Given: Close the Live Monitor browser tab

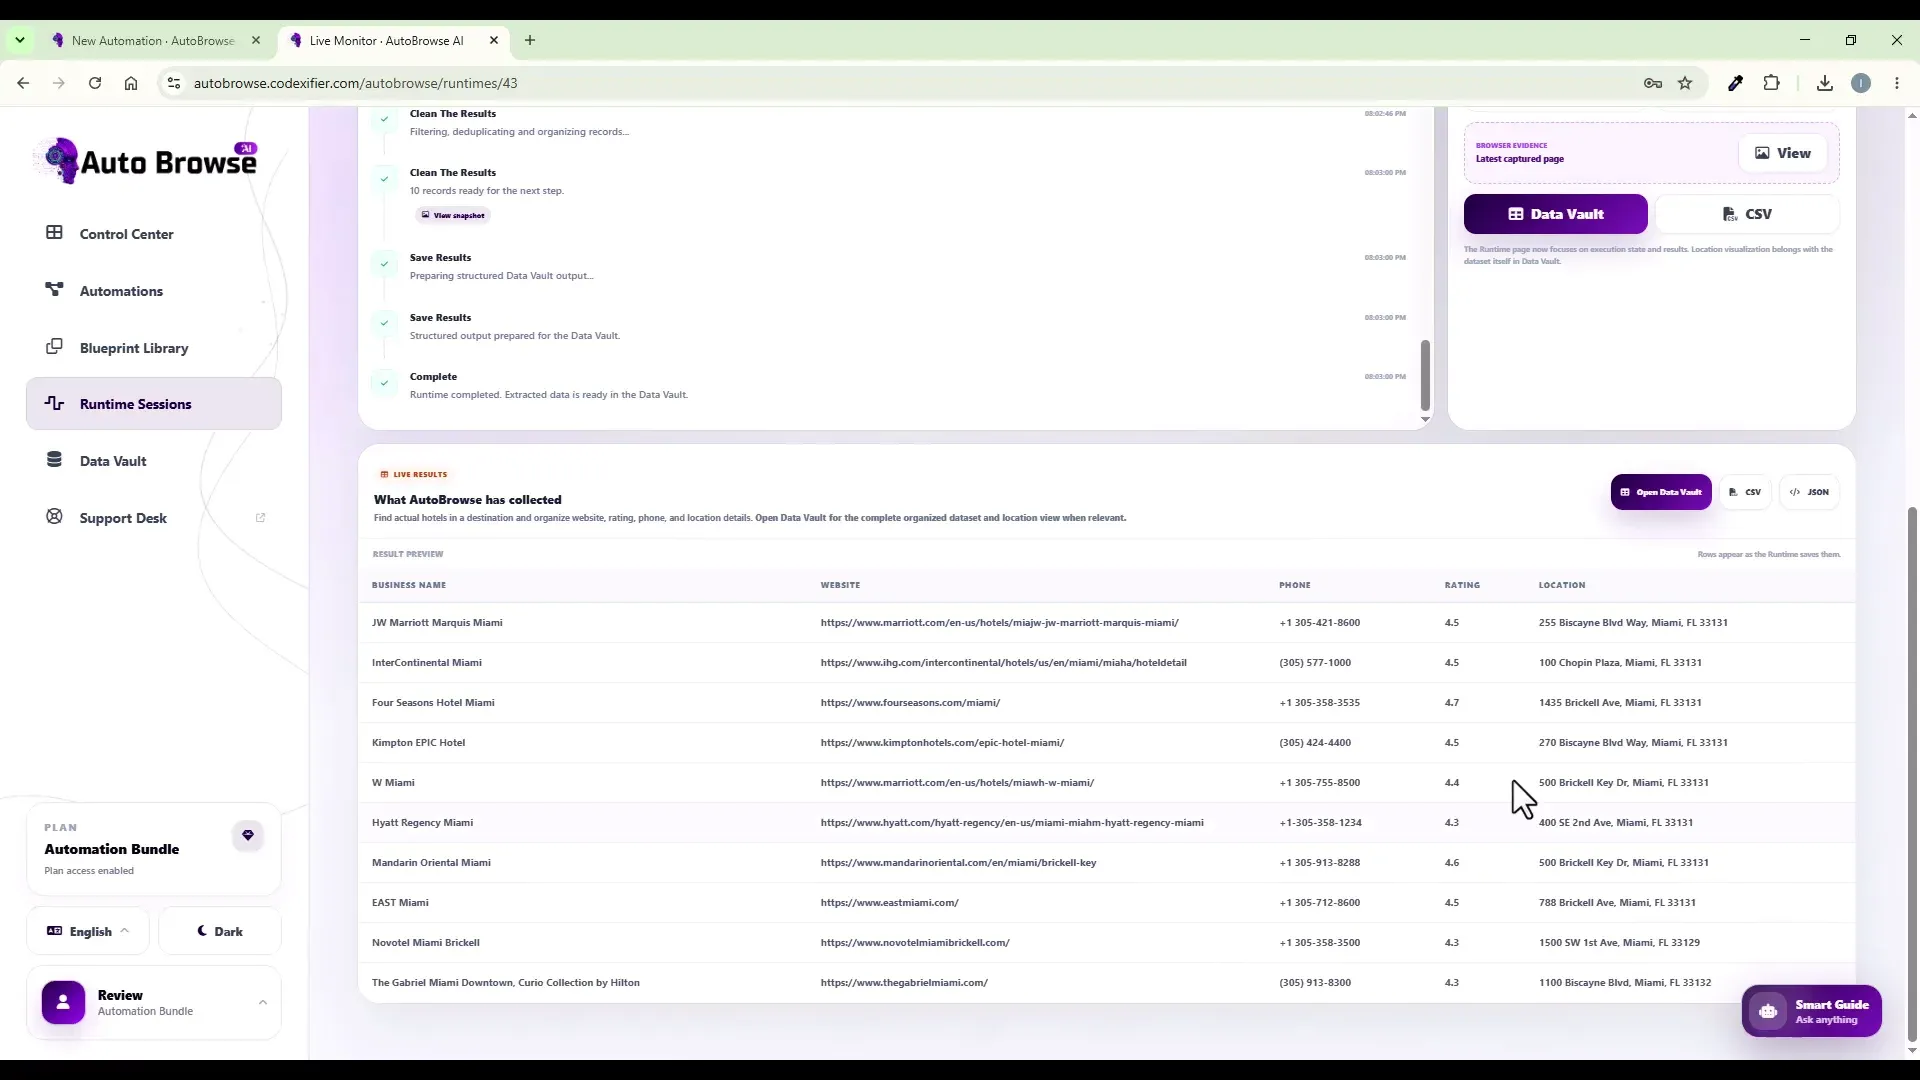Looking at the screenshot, I should point(494,41).
